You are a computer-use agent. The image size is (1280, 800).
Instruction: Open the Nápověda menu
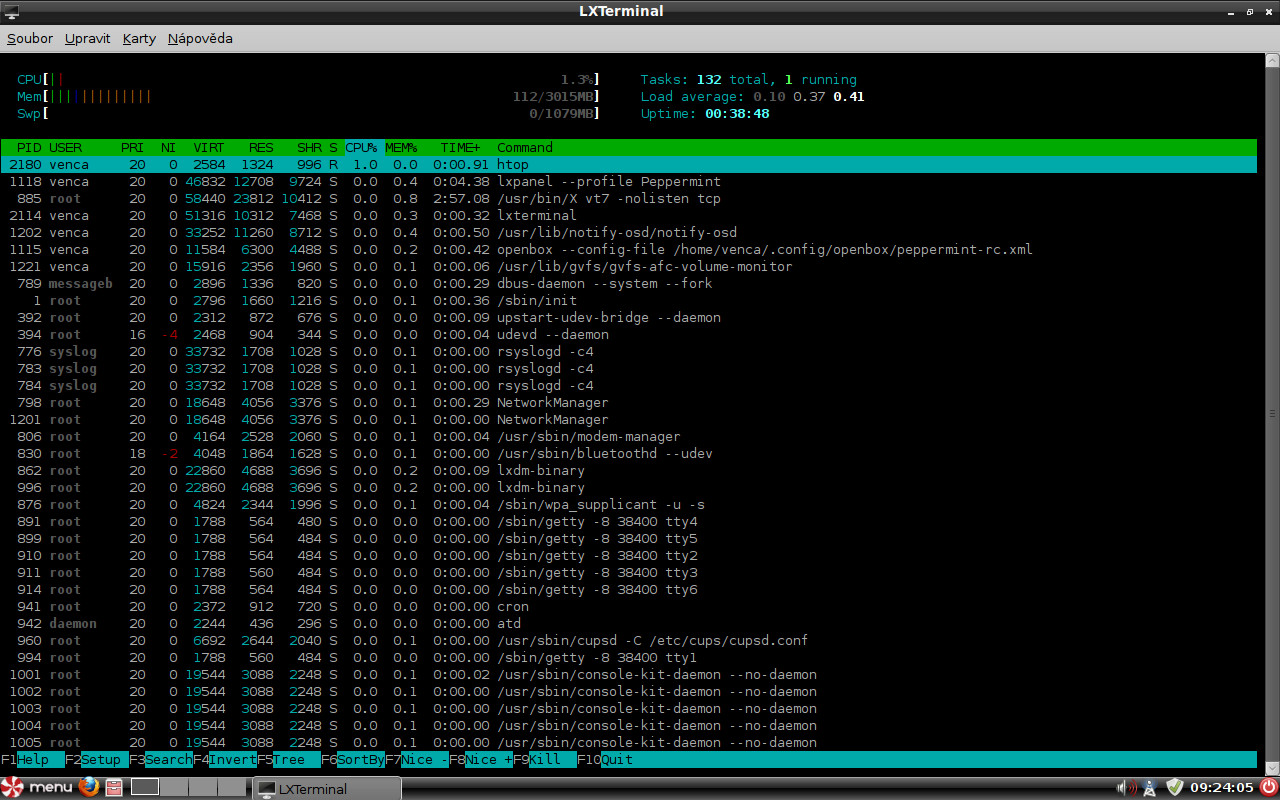click(x=200, y=39)
